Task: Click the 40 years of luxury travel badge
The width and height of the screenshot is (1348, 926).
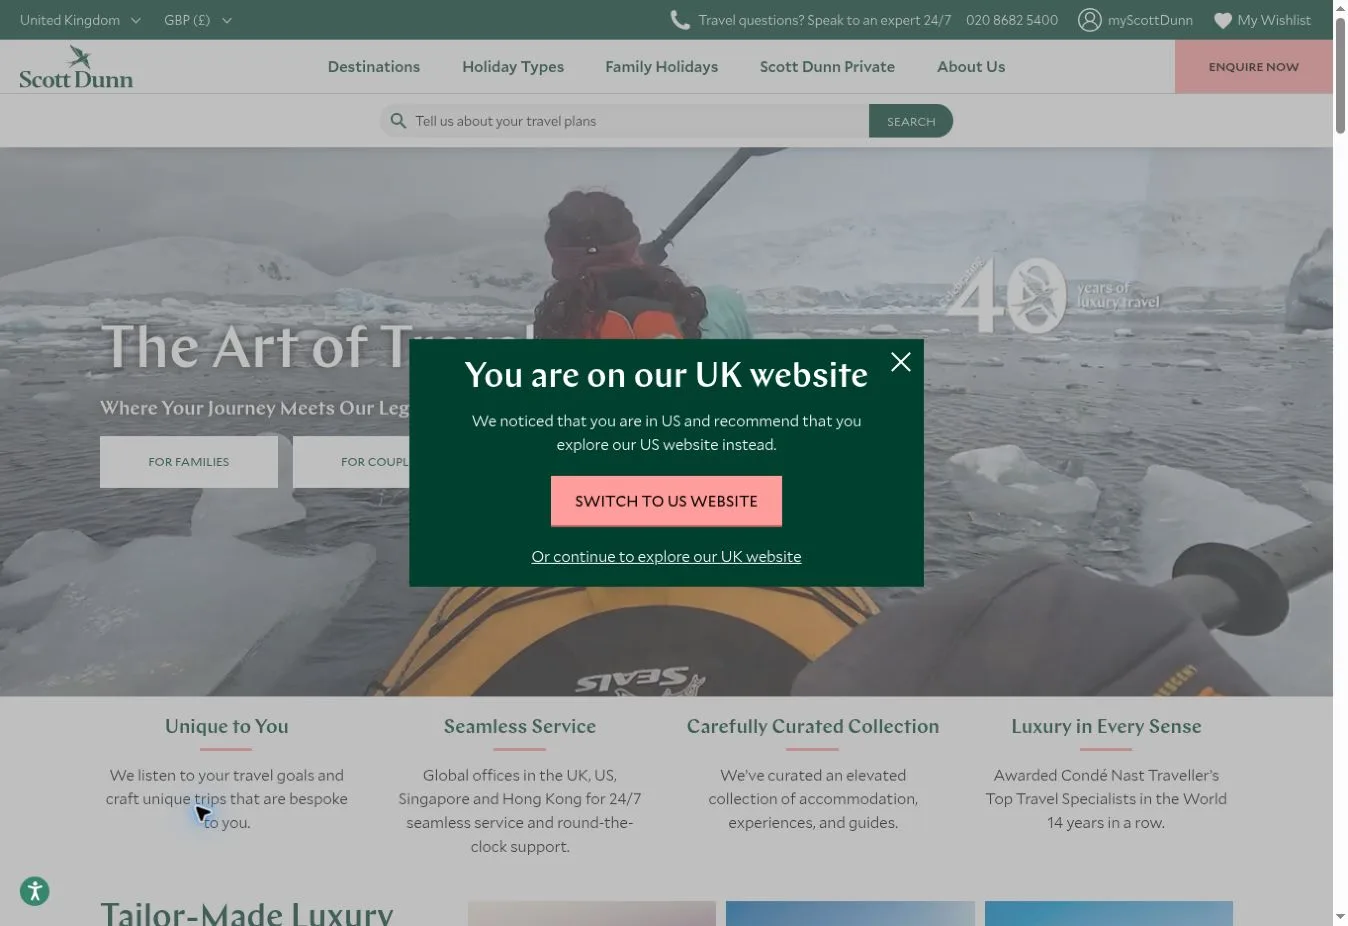Action: 1050,295
